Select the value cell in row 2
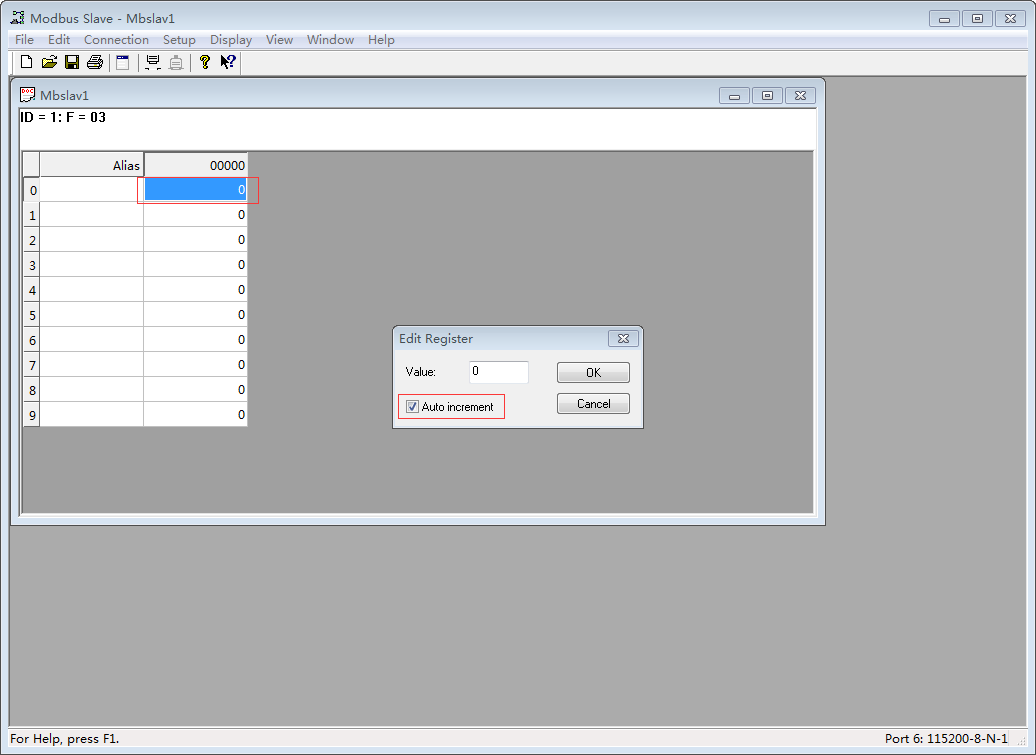This screenshot has width=1036, height=755. (196, 240)
